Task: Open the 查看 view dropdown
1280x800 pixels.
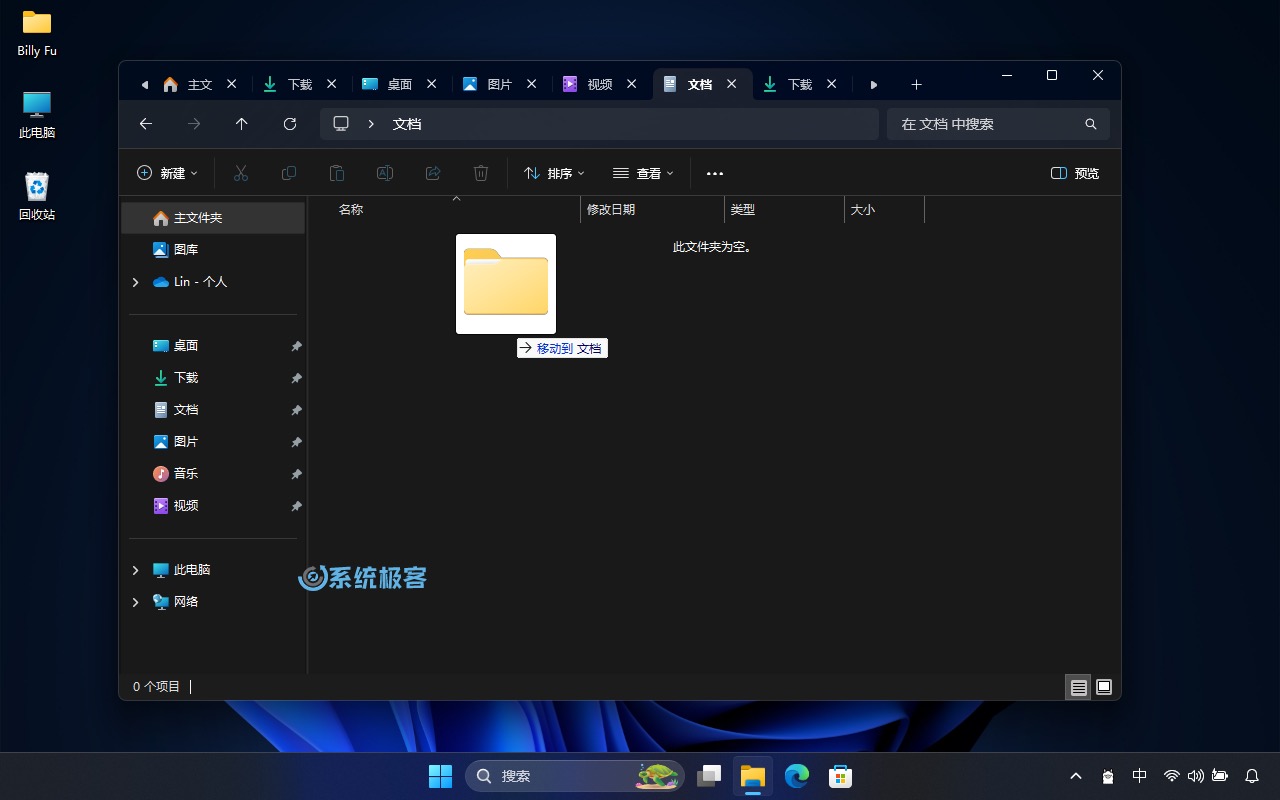Action: point(643,173)
